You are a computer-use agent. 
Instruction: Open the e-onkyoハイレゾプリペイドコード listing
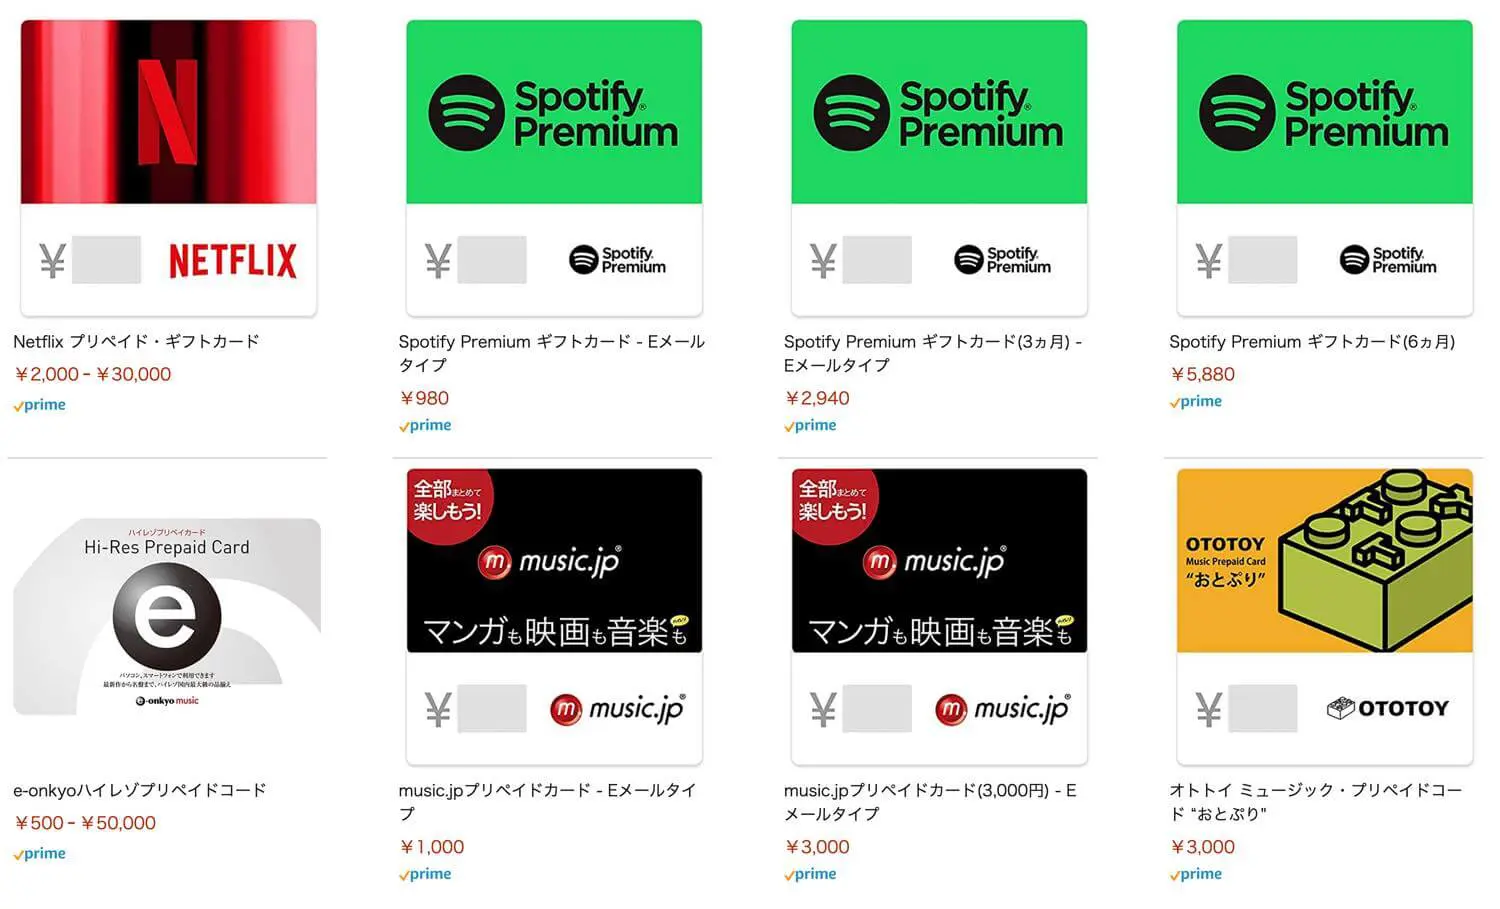(x=139, y=789)
